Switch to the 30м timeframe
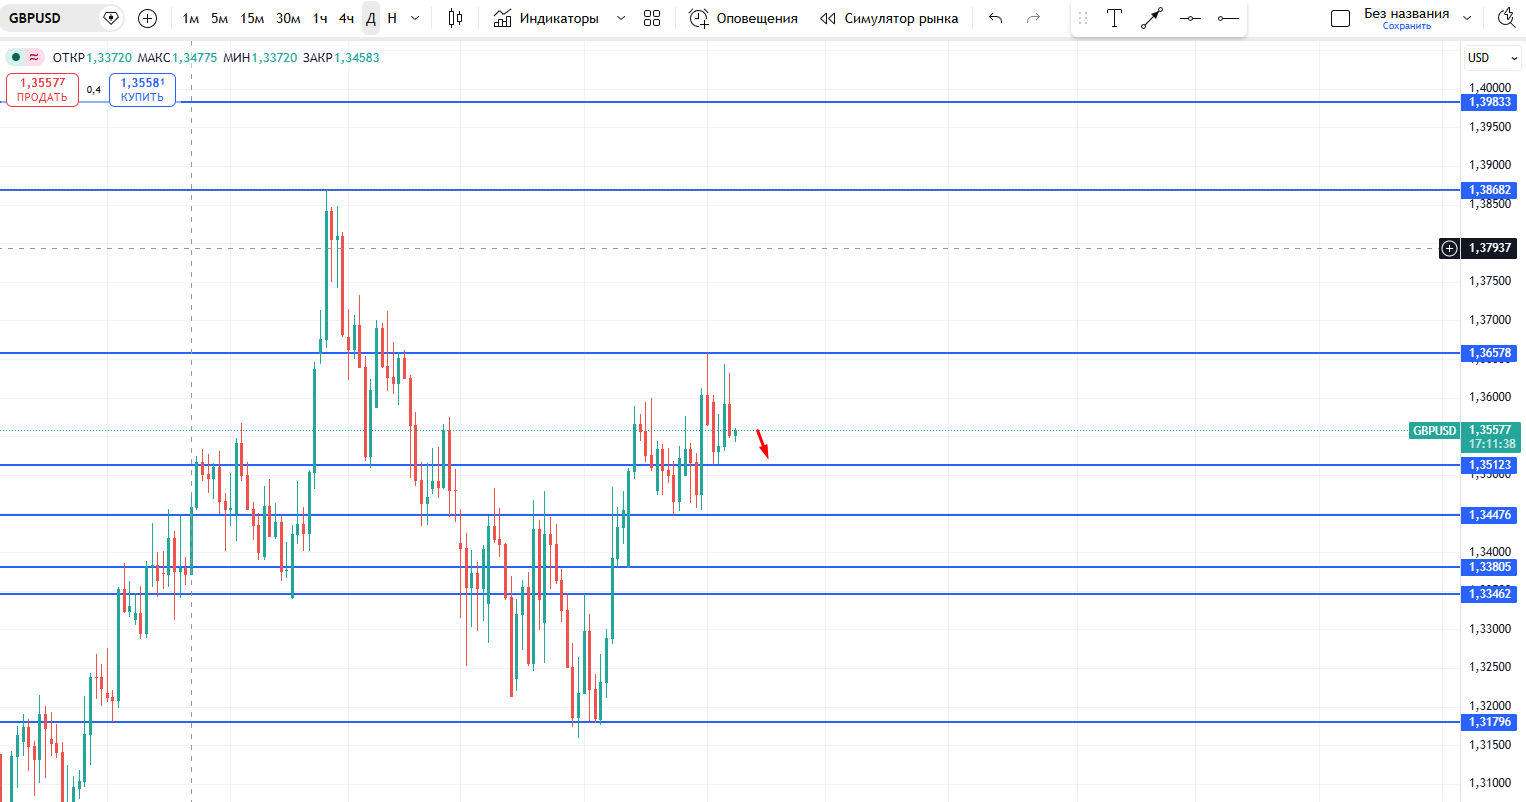The image size is (1526, 802). coord(288,18)
